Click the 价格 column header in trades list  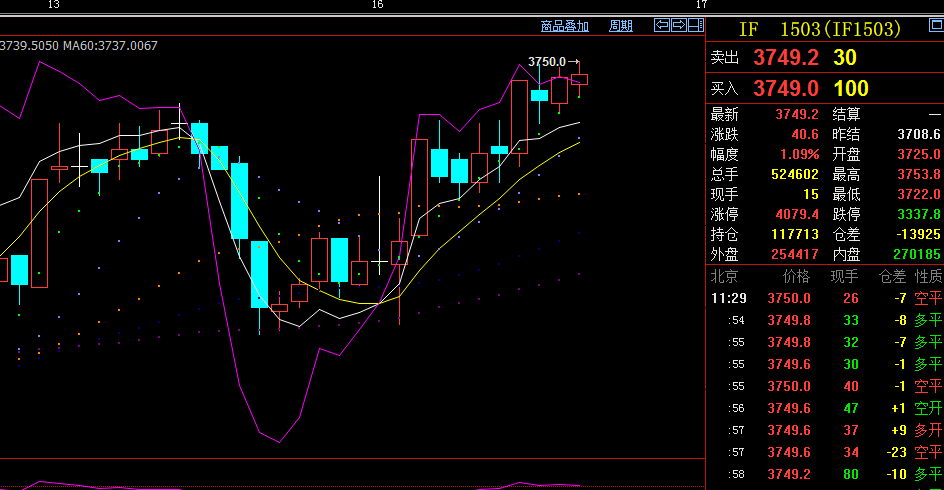[x=796, y=275]
